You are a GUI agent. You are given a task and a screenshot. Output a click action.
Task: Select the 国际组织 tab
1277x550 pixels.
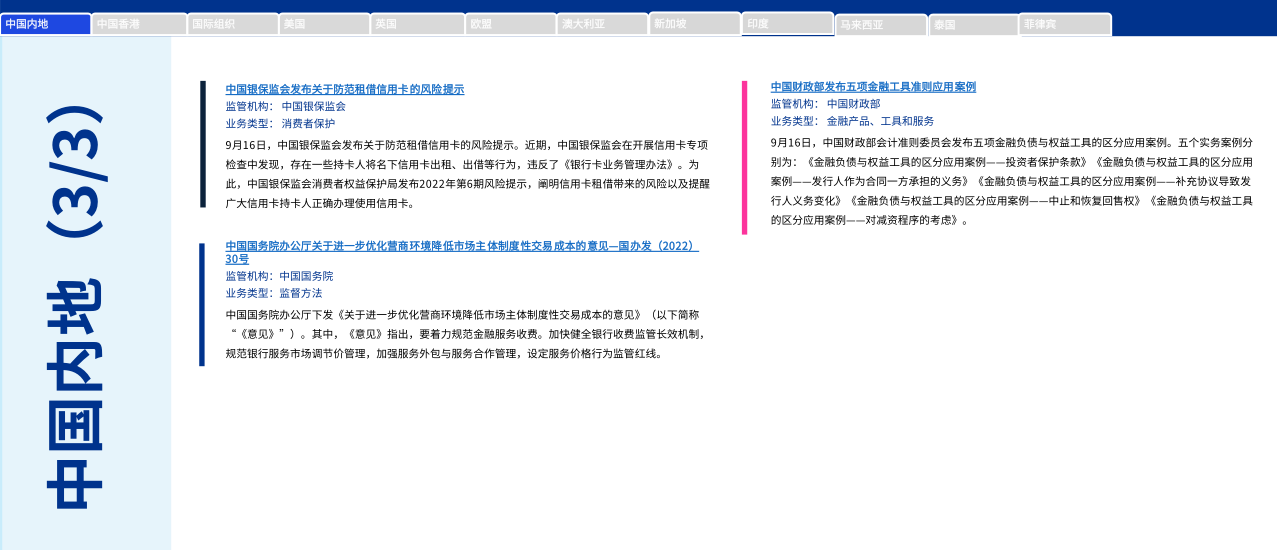pos(232,24)
